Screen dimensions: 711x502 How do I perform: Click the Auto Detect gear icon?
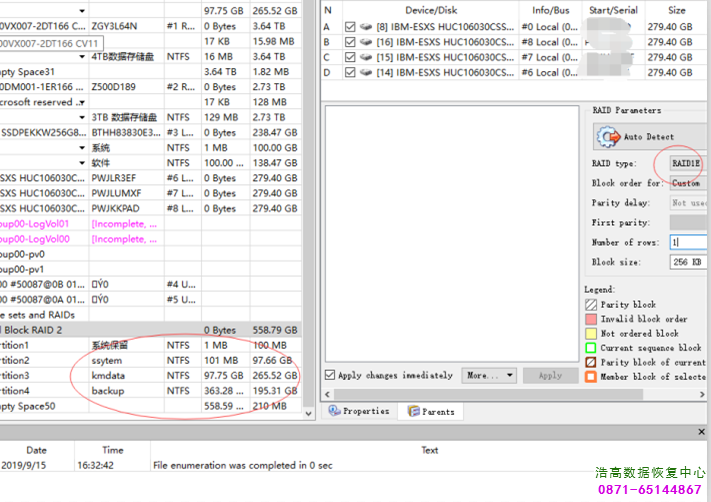608,137
